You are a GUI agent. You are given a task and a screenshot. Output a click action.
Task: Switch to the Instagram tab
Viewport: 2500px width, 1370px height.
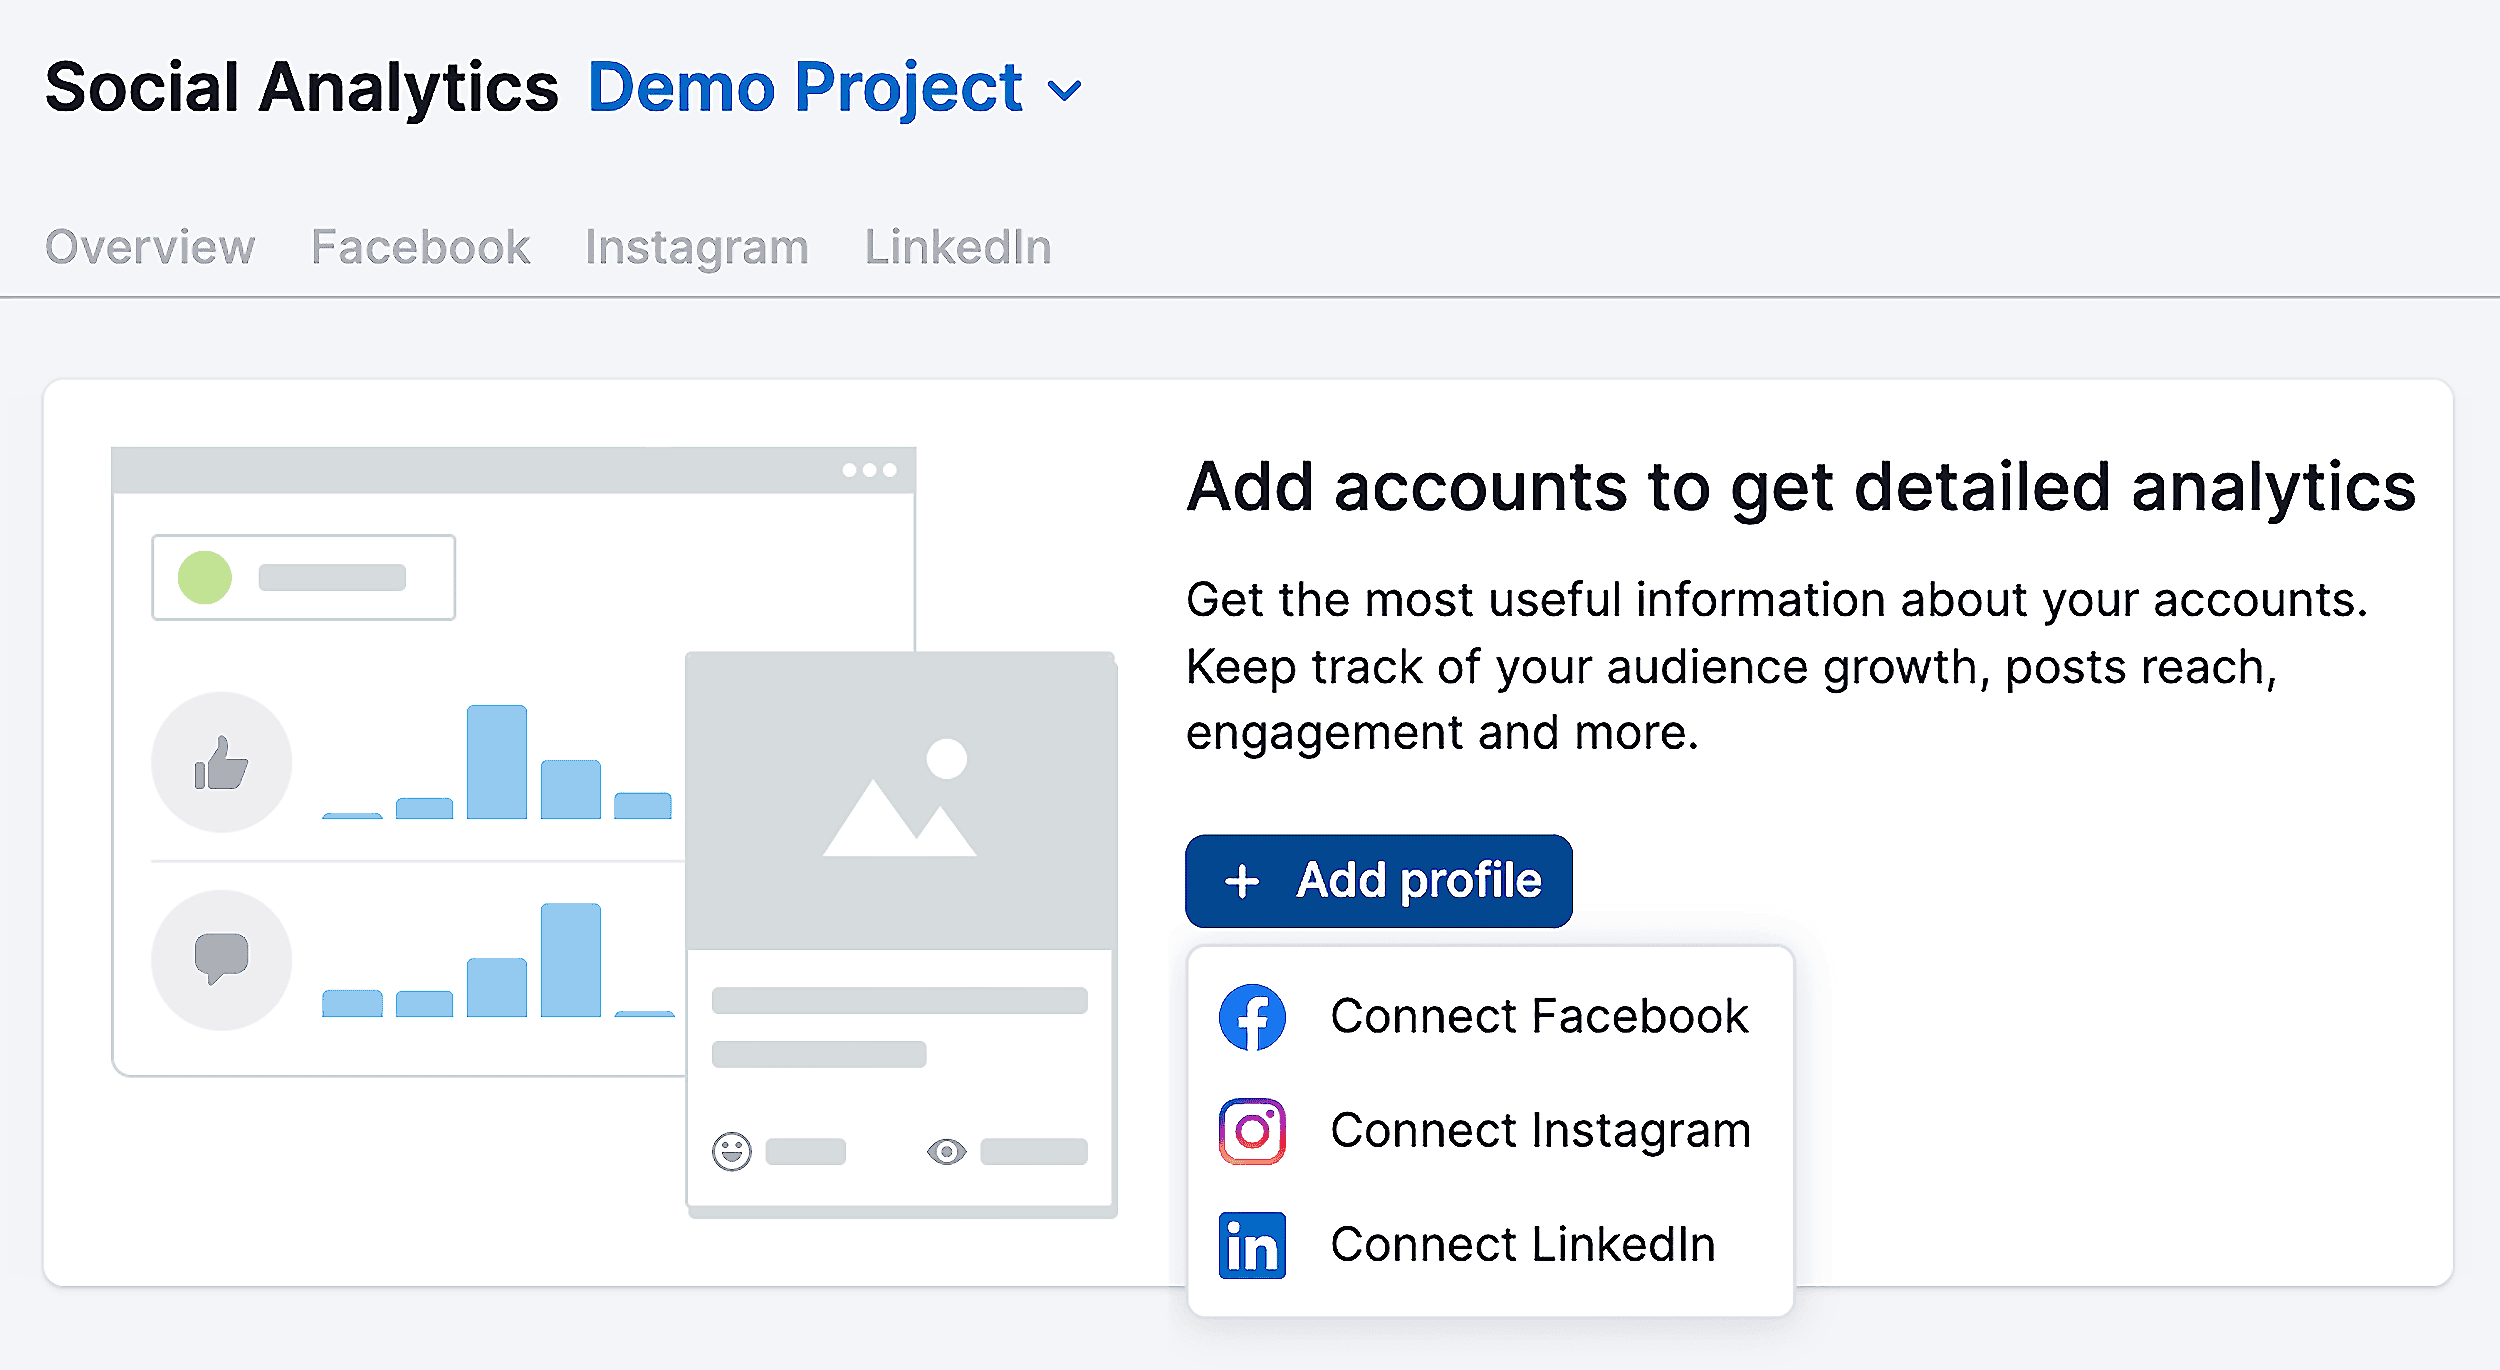click(x=697, y=247)
